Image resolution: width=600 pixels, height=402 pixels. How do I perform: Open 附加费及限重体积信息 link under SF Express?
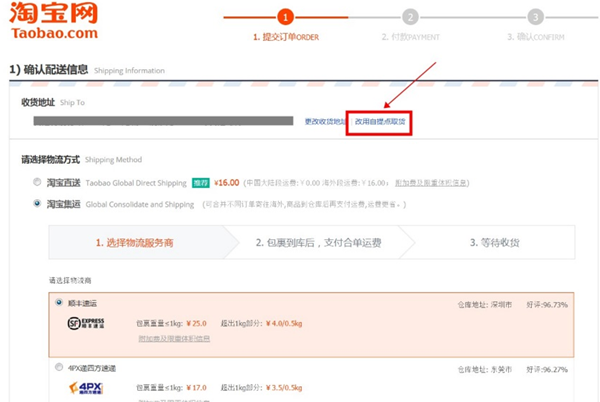click(174, 339)
